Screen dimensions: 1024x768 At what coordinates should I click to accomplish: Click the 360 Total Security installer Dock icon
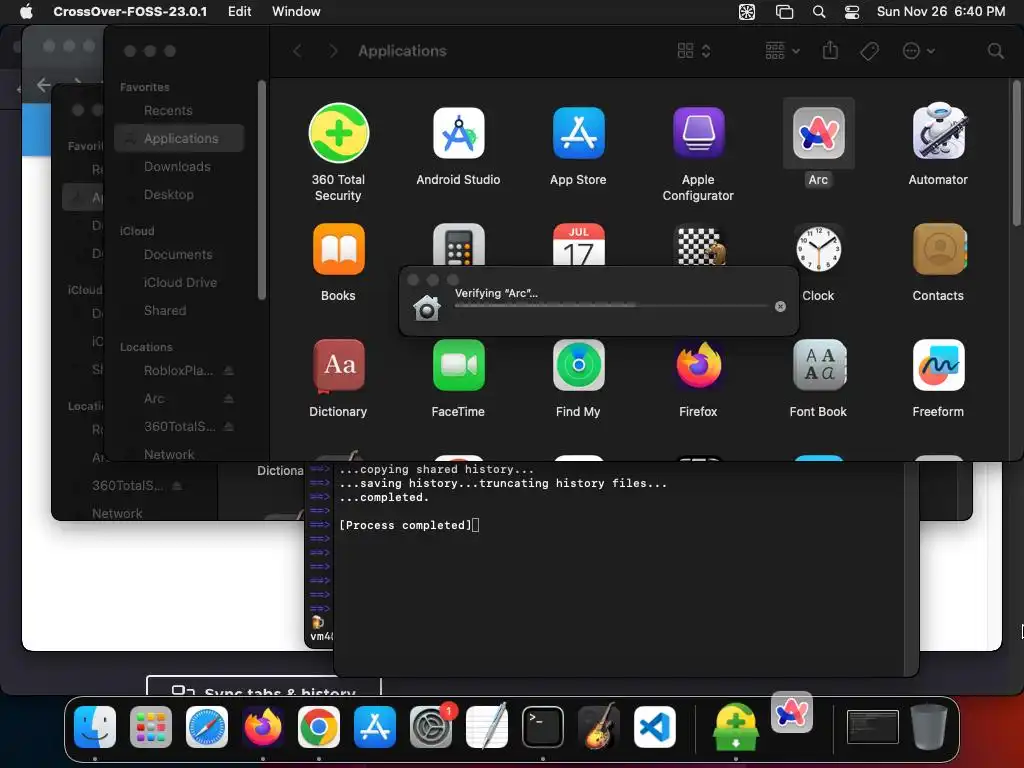coord(736,727)
